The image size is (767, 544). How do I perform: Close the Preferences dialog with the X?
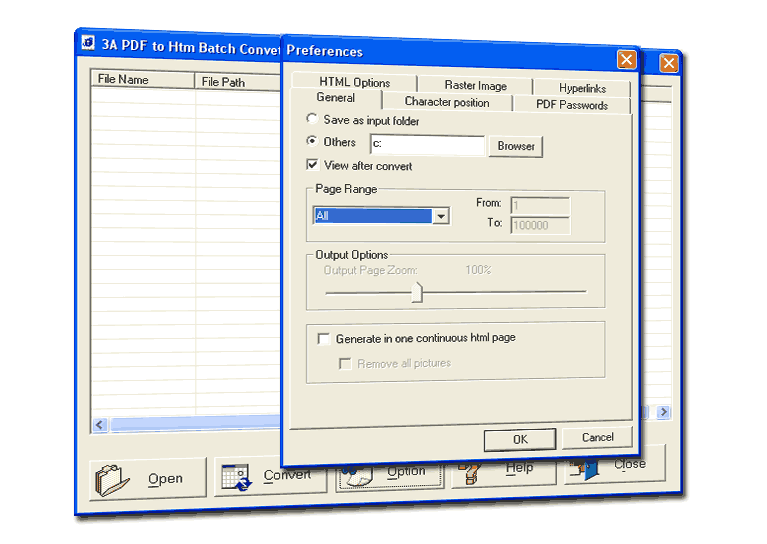click(x=626, y=60)
